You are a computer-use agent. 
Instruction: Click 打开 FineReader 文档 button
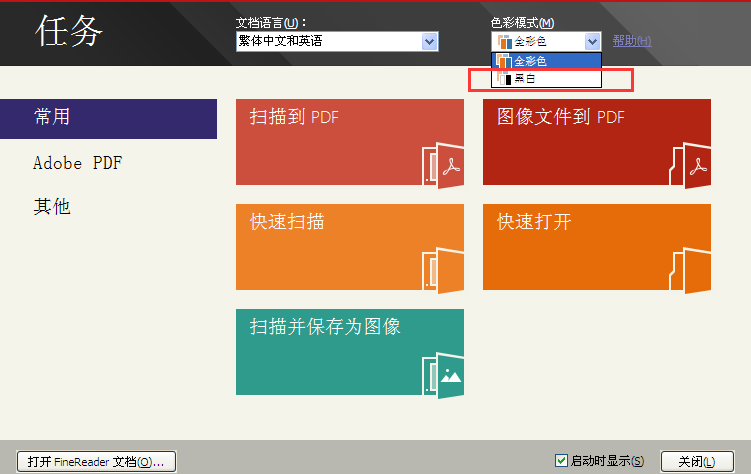click(96, 462)
